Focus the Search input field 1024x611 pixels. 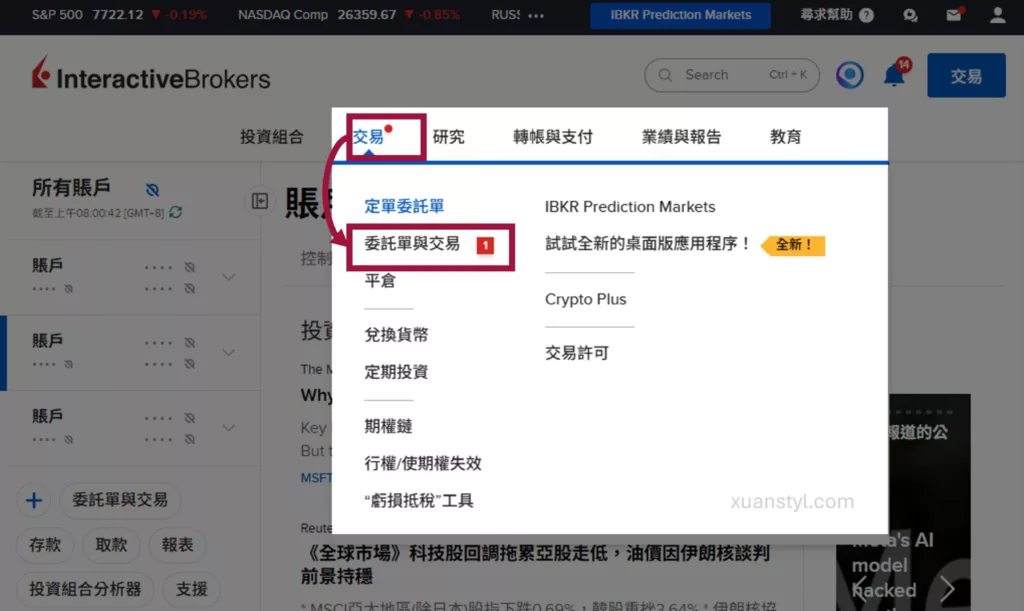coord(731,75)
